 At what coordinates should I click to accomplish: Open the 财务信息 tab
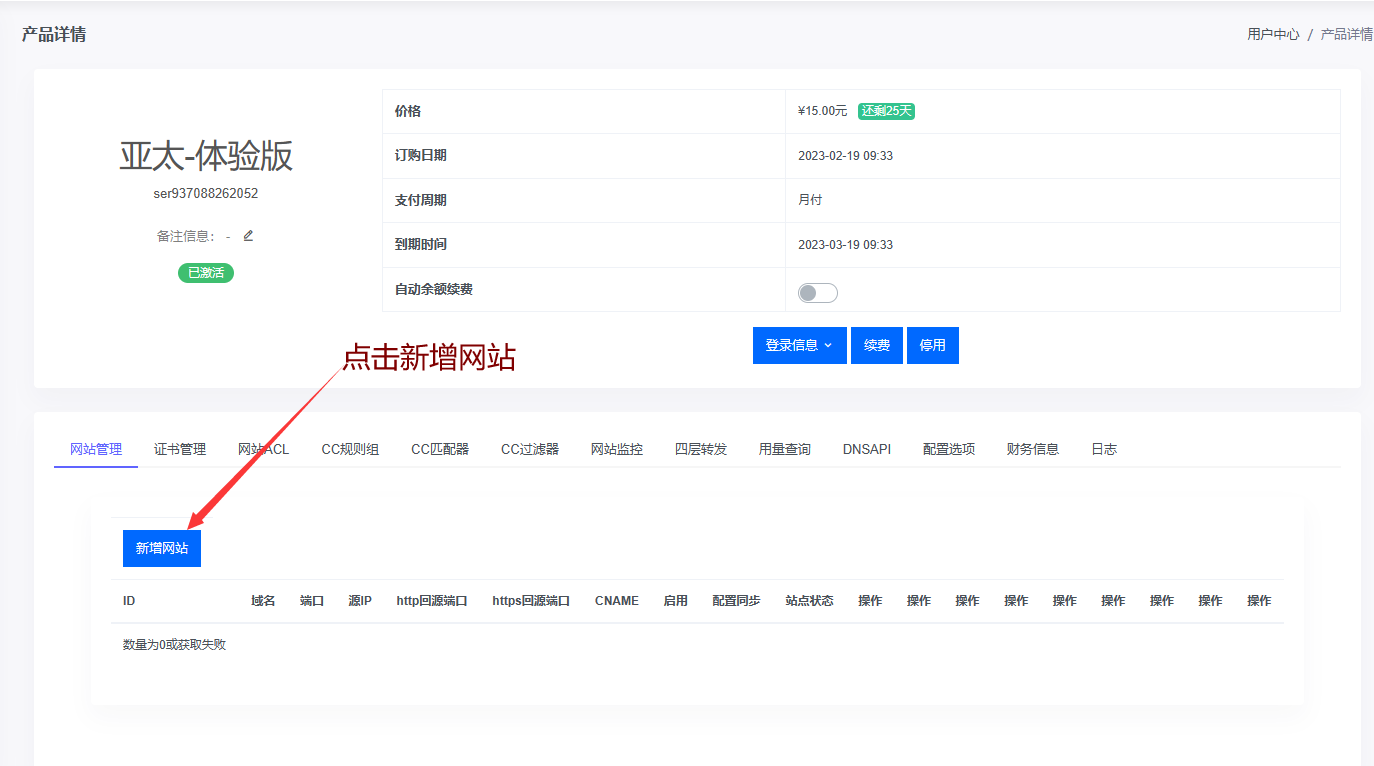pos(1033,449)
